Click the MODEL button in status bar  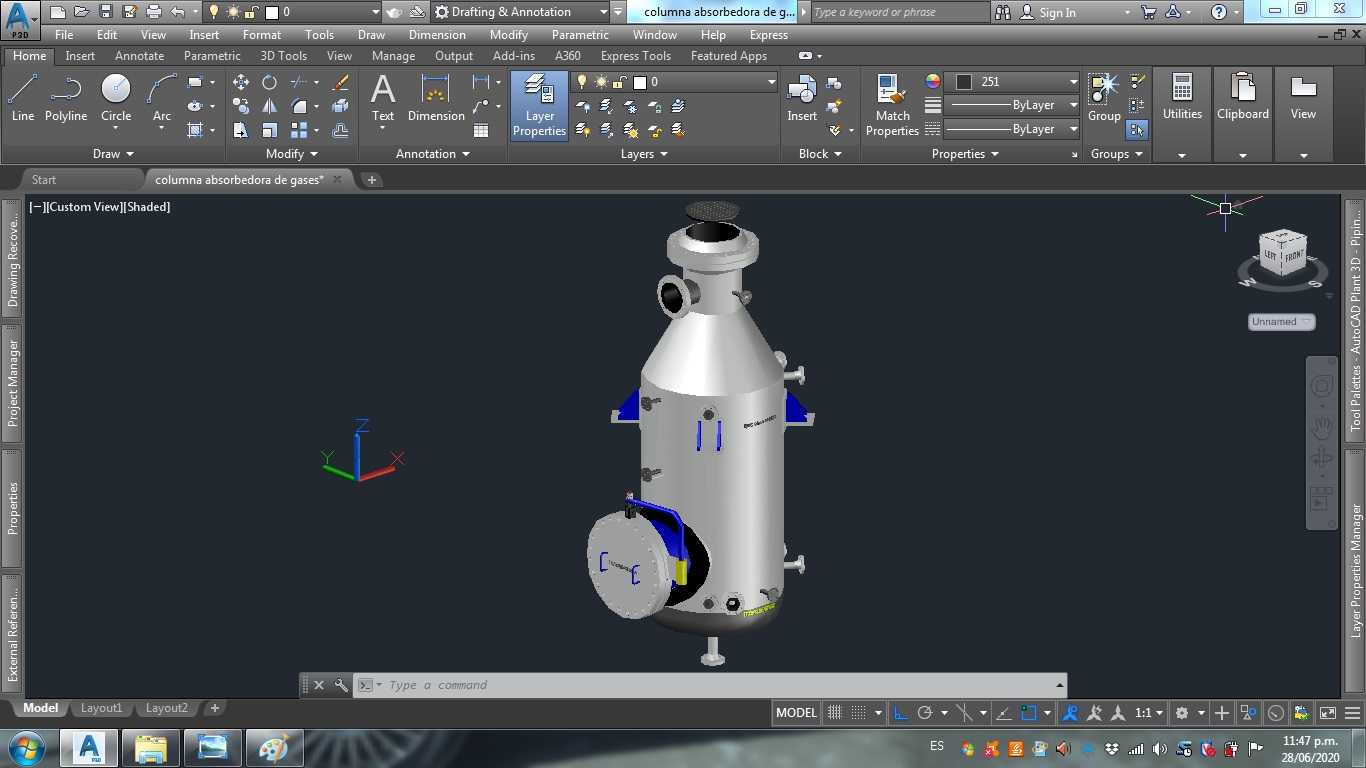pos(796,713)
